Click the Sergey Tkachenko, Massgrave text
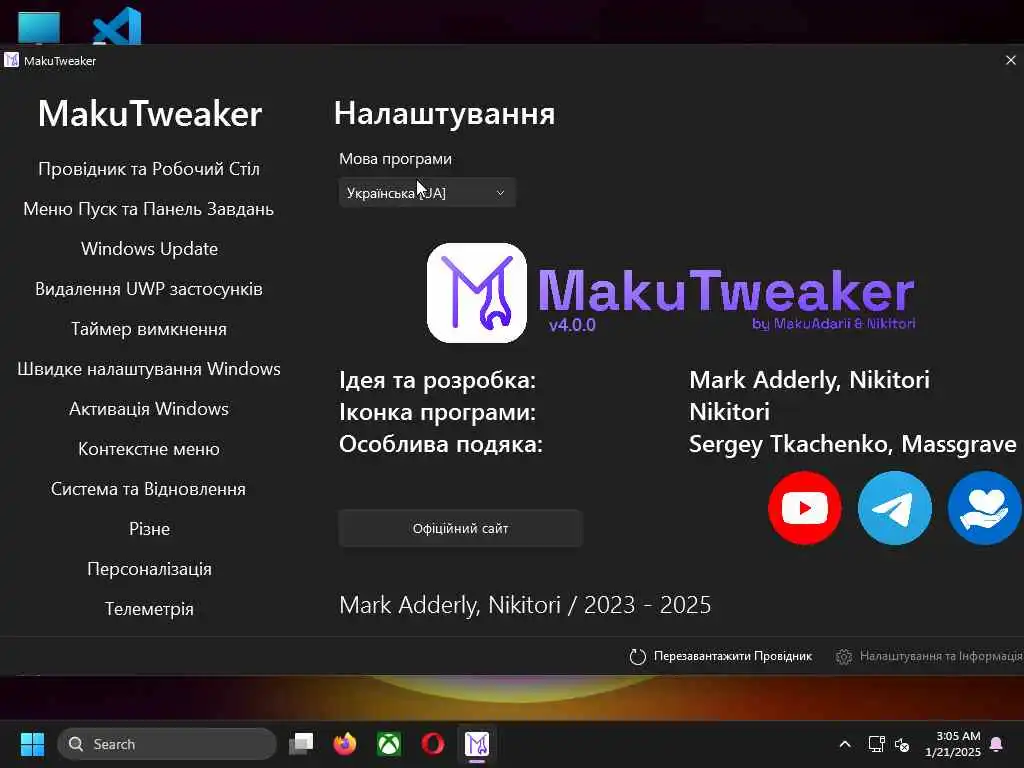The image size is (1024, 768). point(853,444)
